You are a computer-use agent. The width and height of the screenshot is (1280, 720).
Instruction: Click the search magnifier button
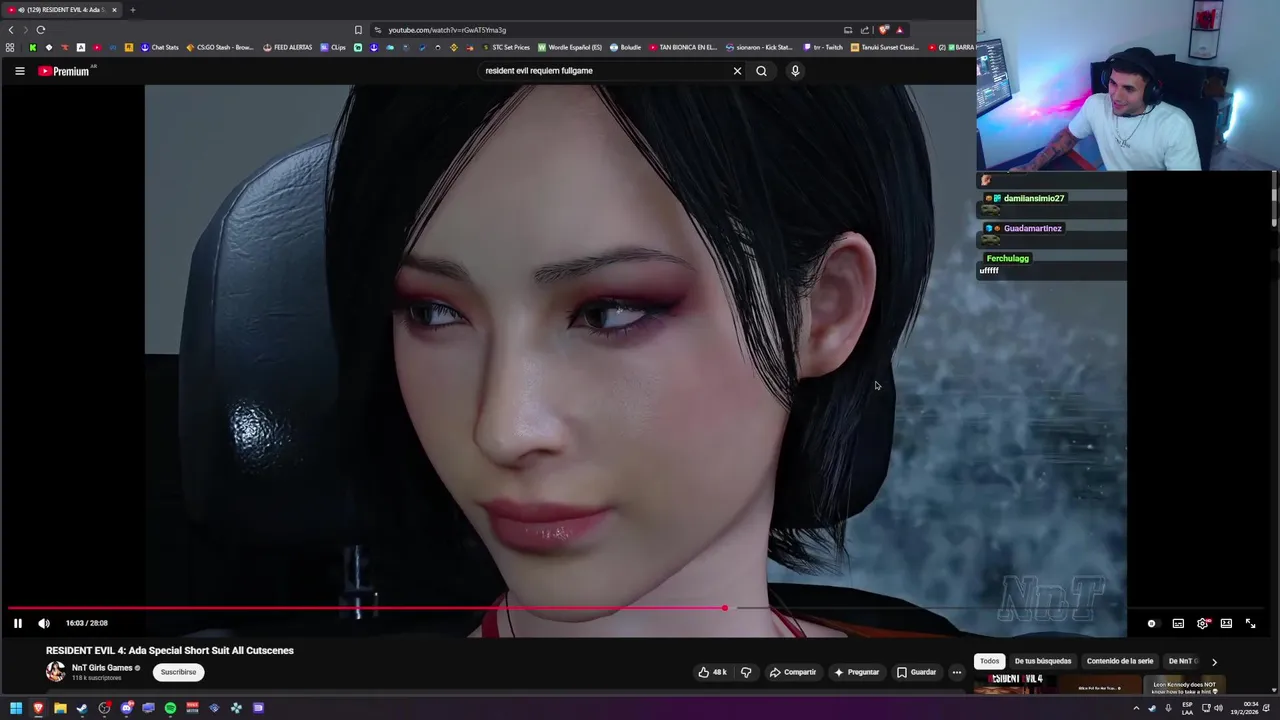(761, 71)
